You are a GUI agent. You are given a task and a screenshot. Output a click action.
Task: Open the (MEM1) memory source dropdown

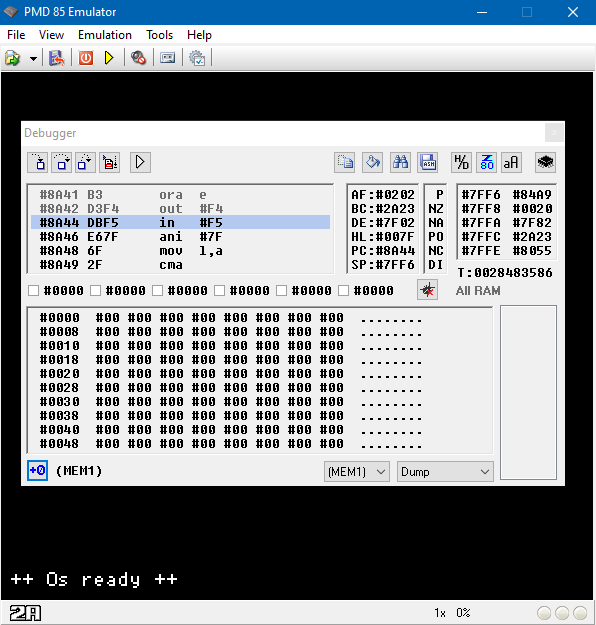357,472
